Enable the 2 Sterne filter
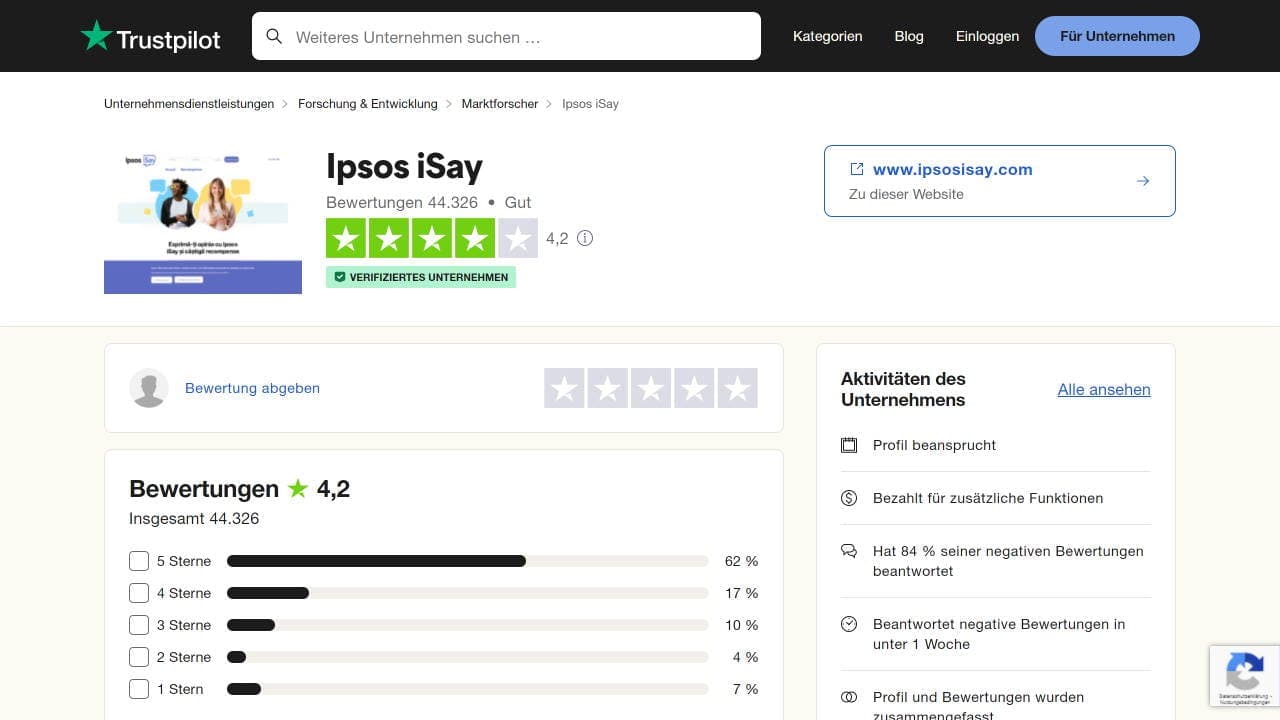The width and height of the screenshot is (1280, 720). (x=139, y=657)
